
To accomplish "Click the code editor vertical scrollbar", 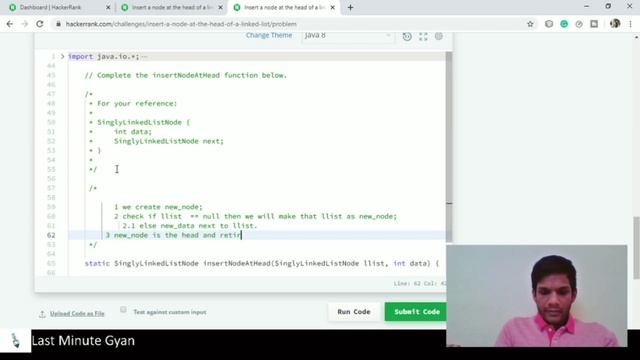I will coord(449,147).
